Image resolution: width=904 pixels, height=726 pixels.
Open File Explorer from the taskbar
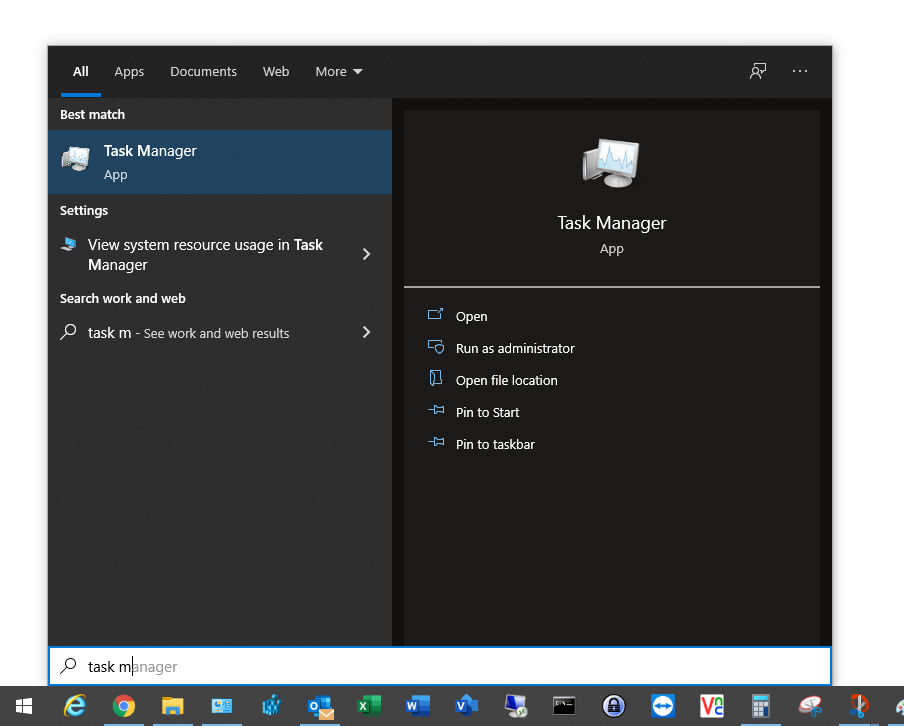172,706
